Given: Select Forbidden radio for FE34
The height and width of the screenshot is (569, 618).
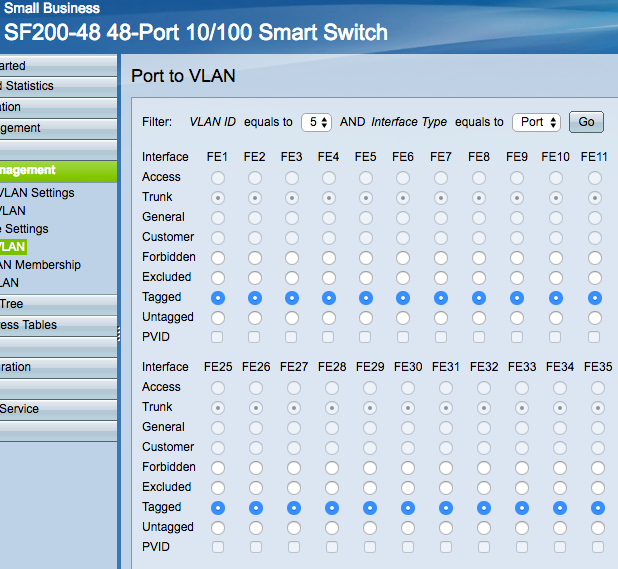Looking at the screenshot, I should coord(560,468).
